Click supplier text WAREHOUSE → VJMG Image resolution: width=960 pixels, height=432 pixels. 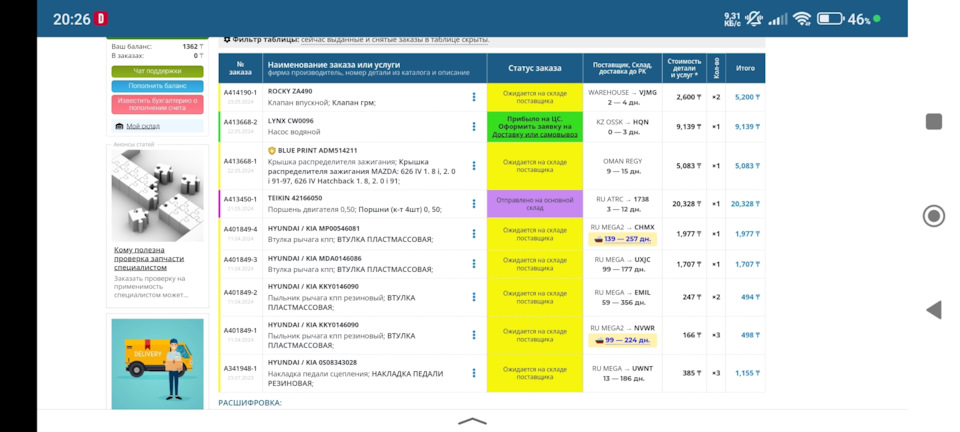(623, 92)
